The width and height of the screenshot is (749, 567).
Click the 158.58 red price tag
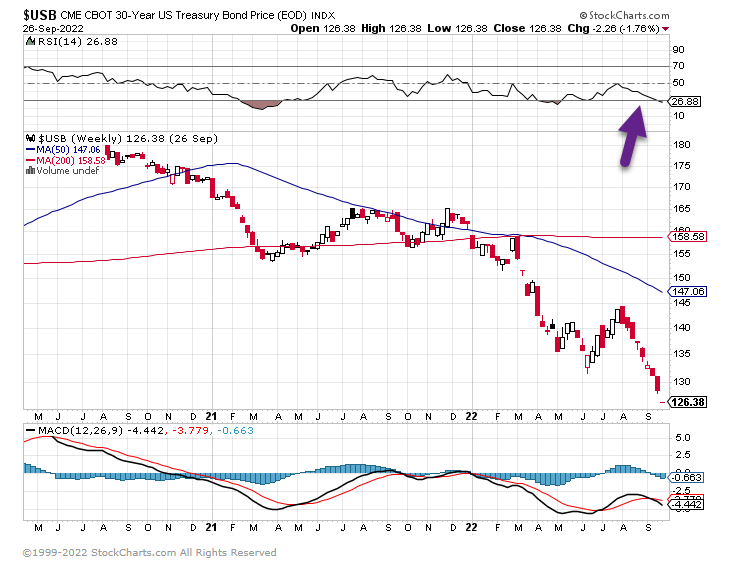point(688,236)
